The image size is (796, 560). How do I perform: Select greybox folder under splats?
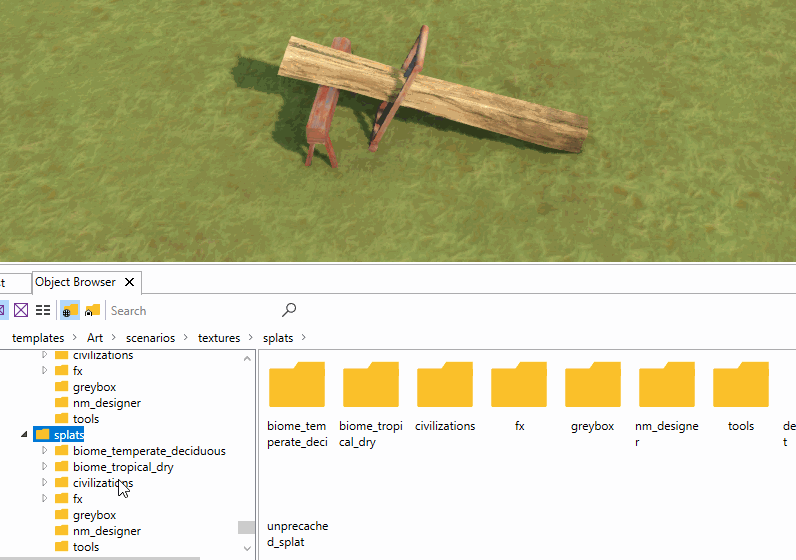coord(85,515)
